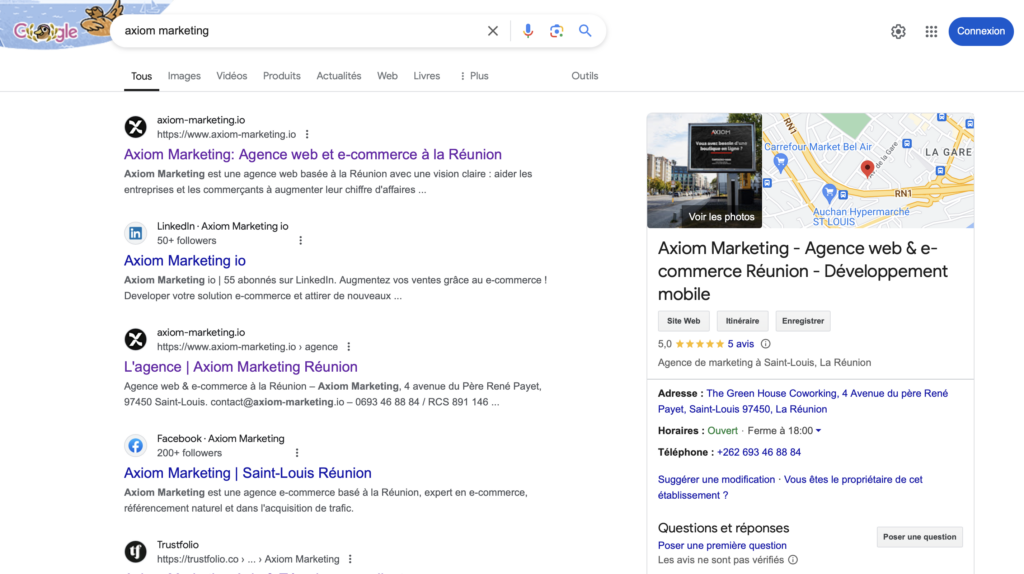Click Poser une question button
The image size is (1024, 574).
[920, 537]
